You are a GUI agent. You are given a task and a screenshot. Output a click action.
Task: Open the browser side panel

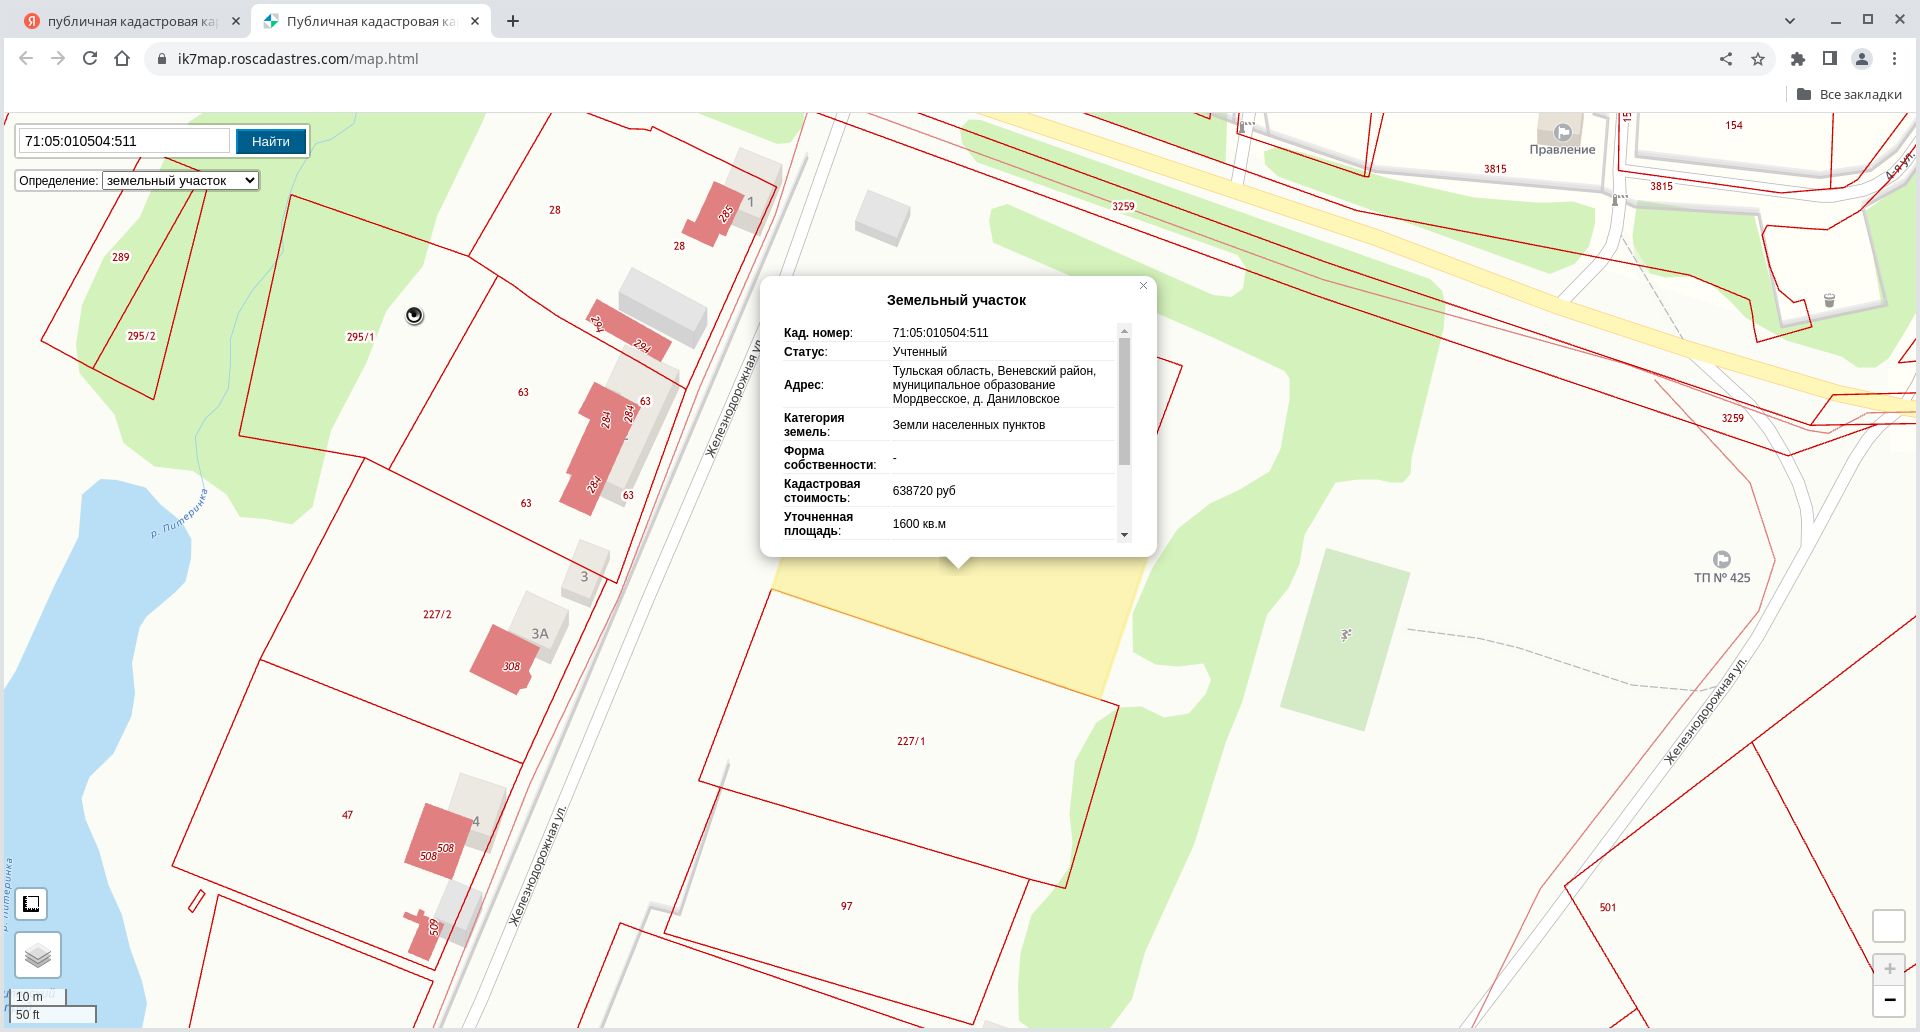click(1830, 59)
